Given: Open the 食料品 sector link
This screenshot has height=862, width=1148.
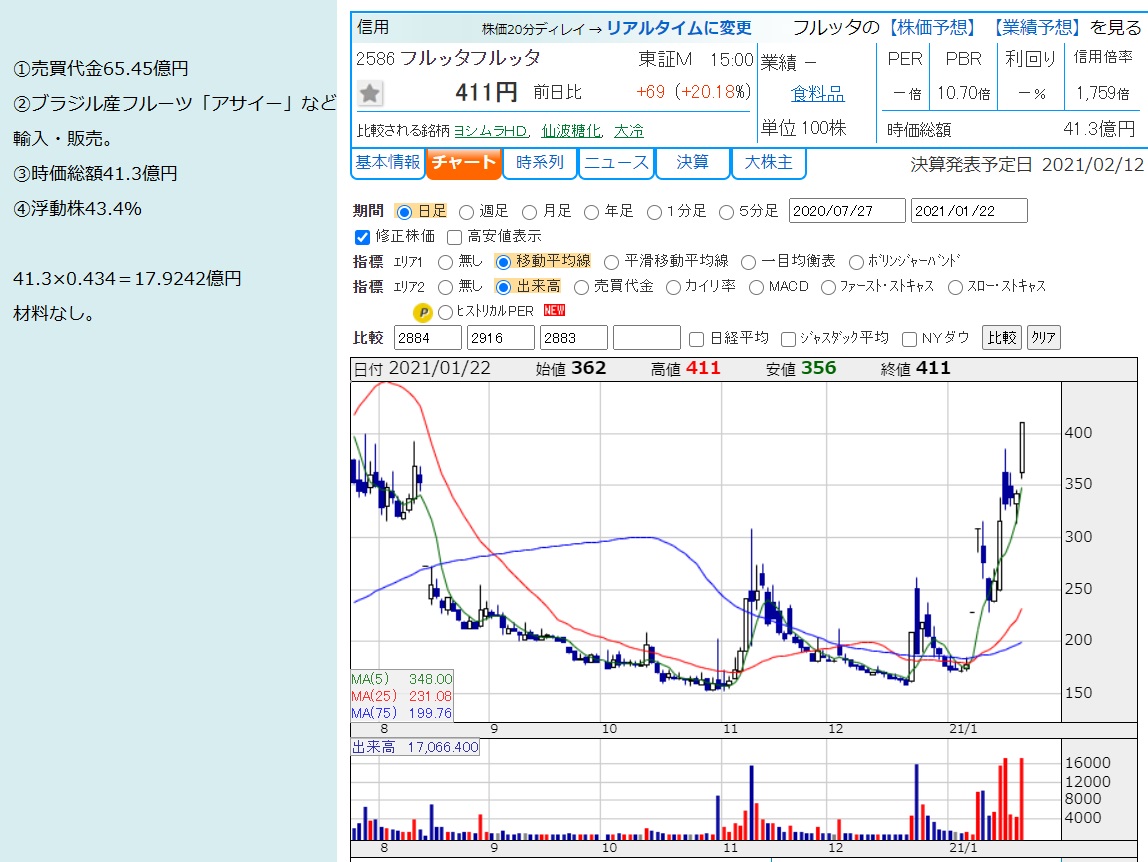Looking at the screenshot, I should click(x=818, y=94).
